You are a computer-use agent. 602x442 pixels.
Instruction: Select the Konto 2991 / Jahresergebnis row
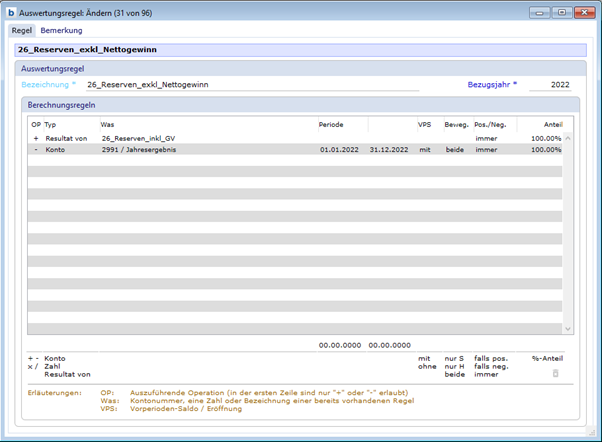coord(200,149)
